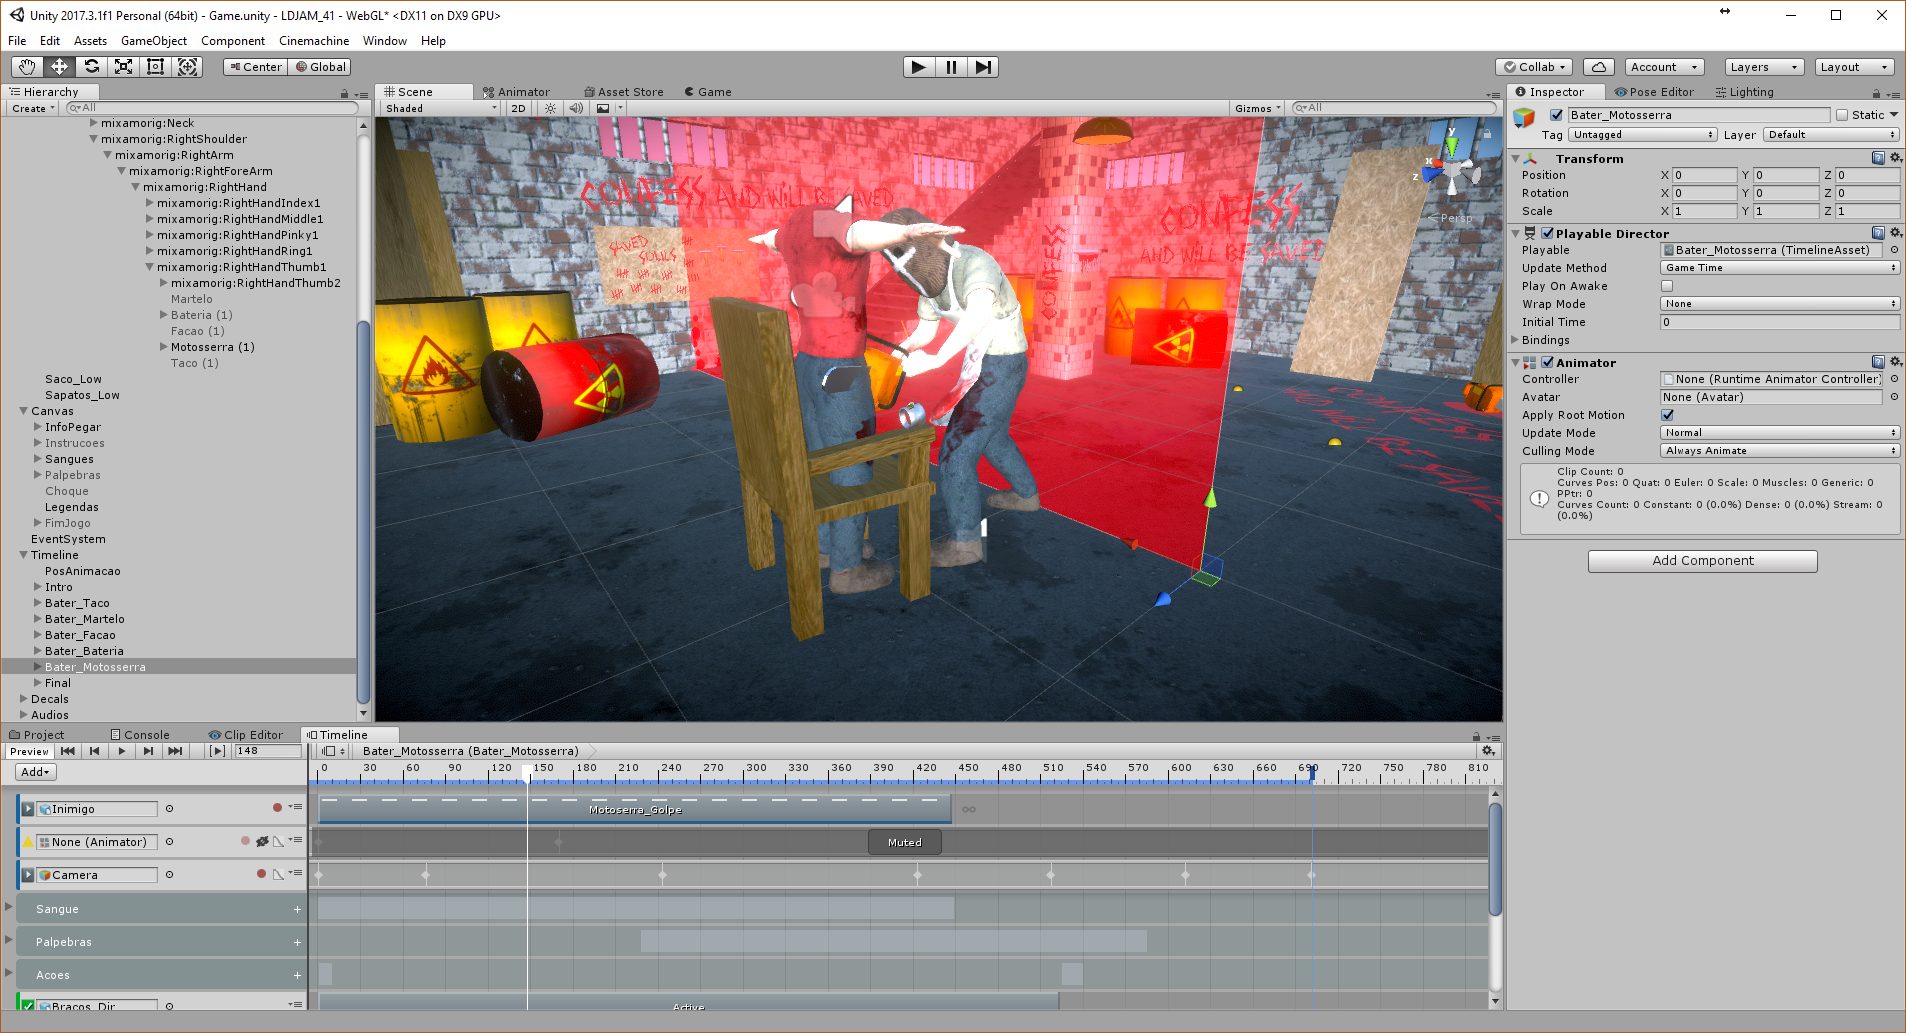Viewport: 1906px width, 1033px height.
Task: Toggle scene audio speaker icon
Action: tap(576, 108)
